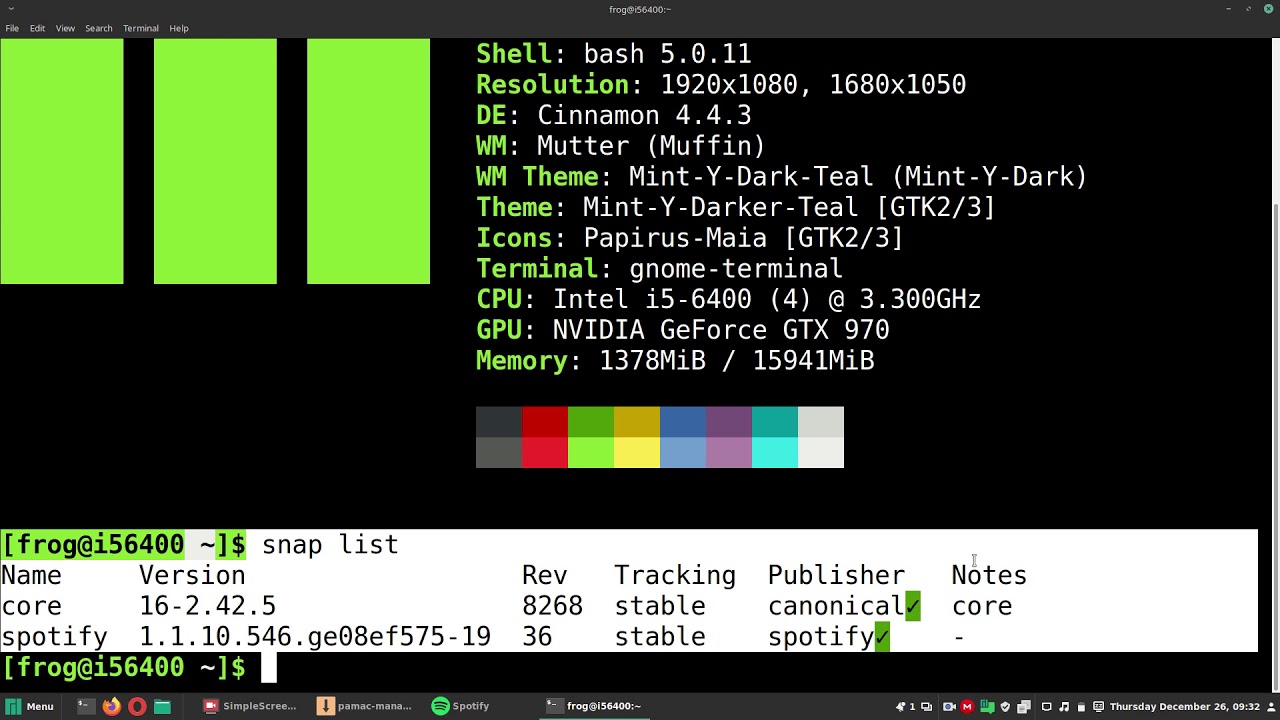Open the Help menu
1280x720 pixels.
pyautogui.click(x=179, y=28)
